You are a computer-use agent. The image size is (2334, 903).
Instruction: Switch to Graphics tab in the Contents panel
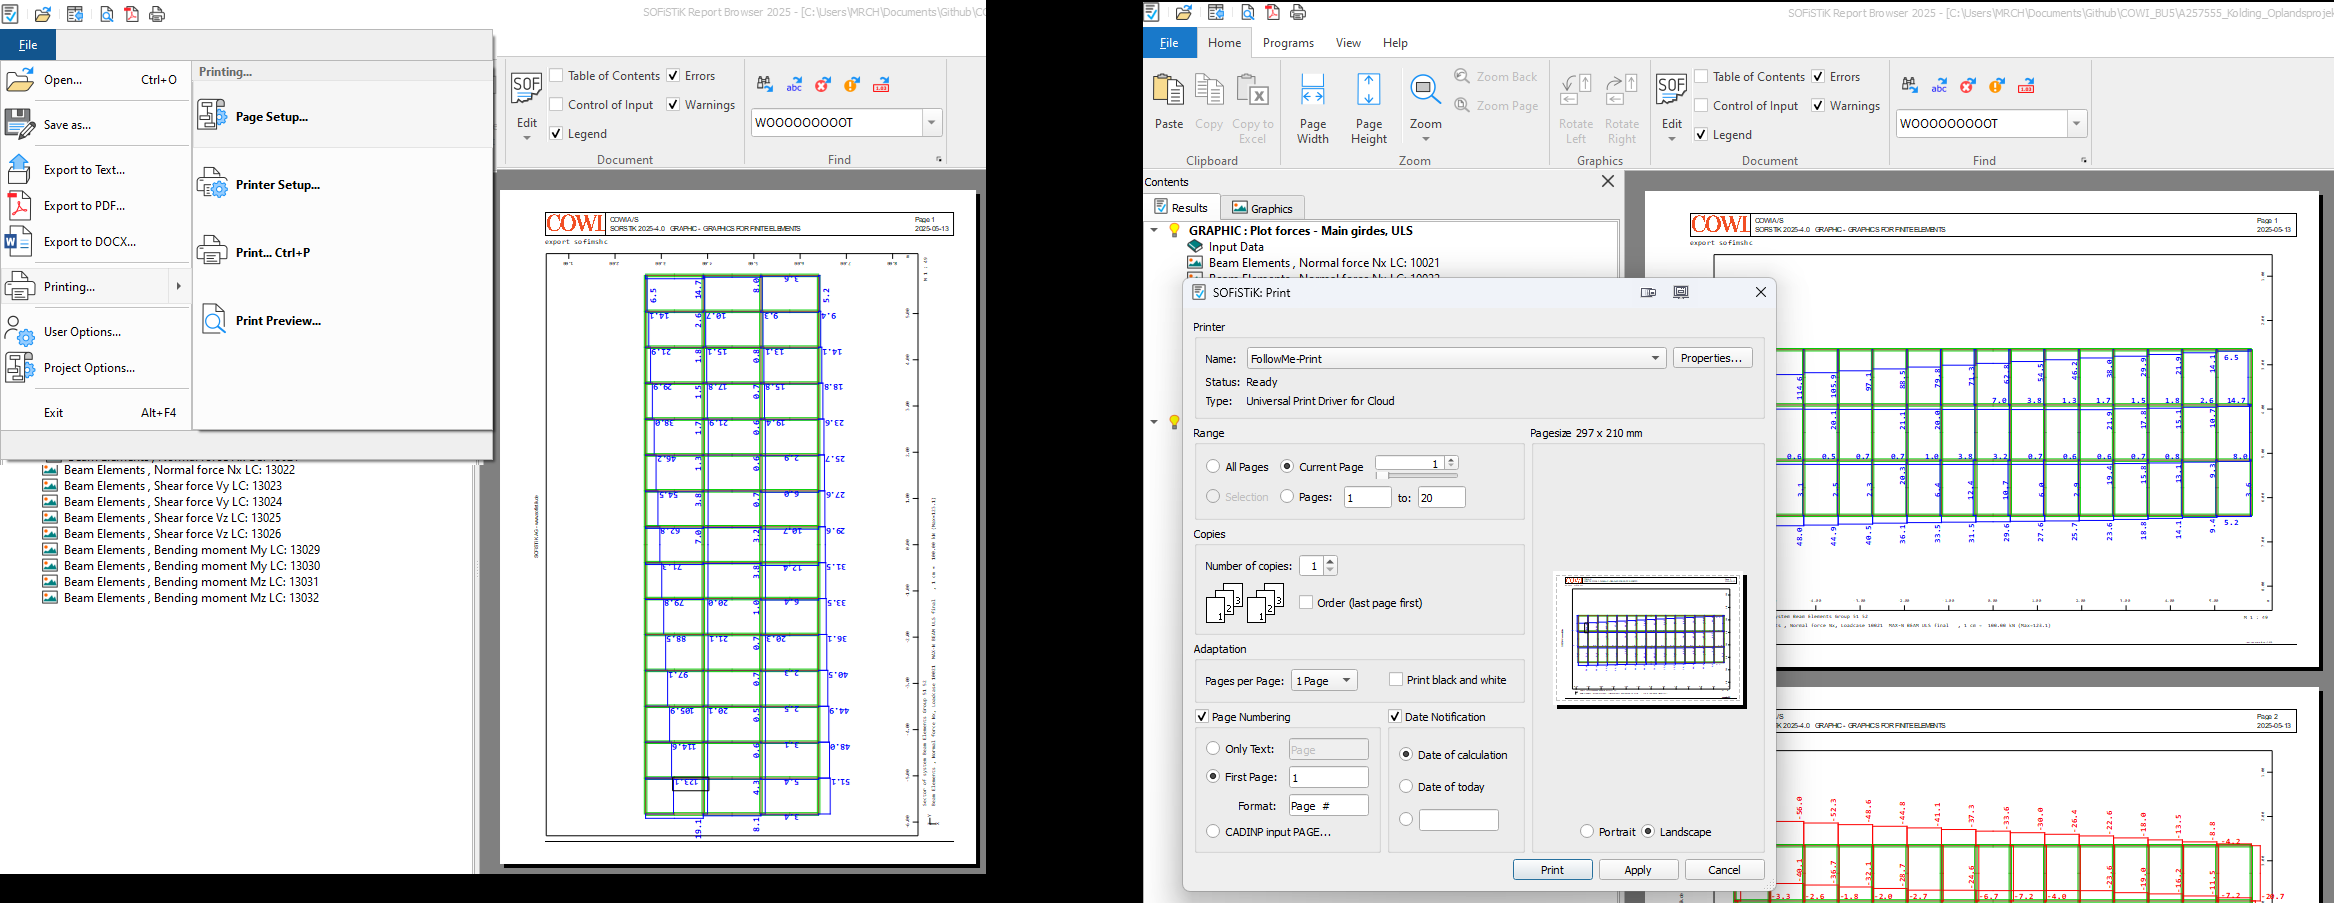(x=1262, y=208)
